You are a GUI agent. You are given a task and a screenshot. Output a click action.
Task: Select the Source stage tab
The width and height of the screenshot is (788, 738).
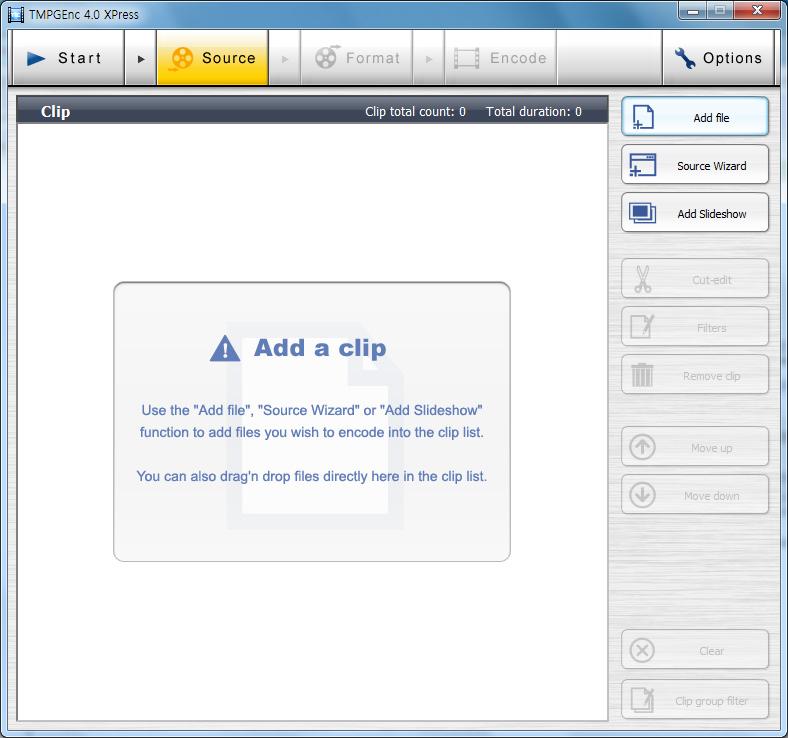(213, 58)
